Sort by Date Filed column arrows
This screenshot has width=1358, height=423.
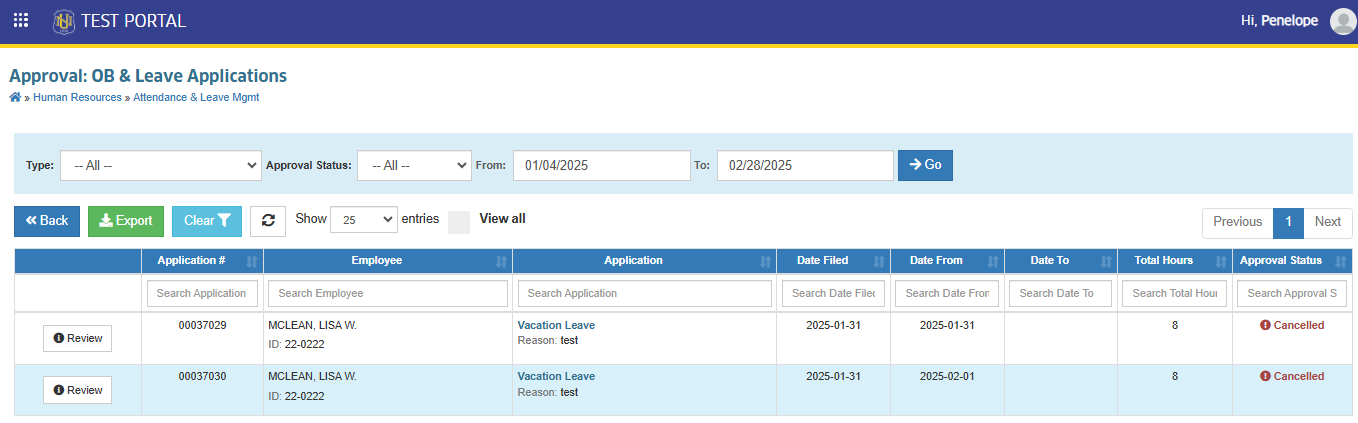(879, 261)
